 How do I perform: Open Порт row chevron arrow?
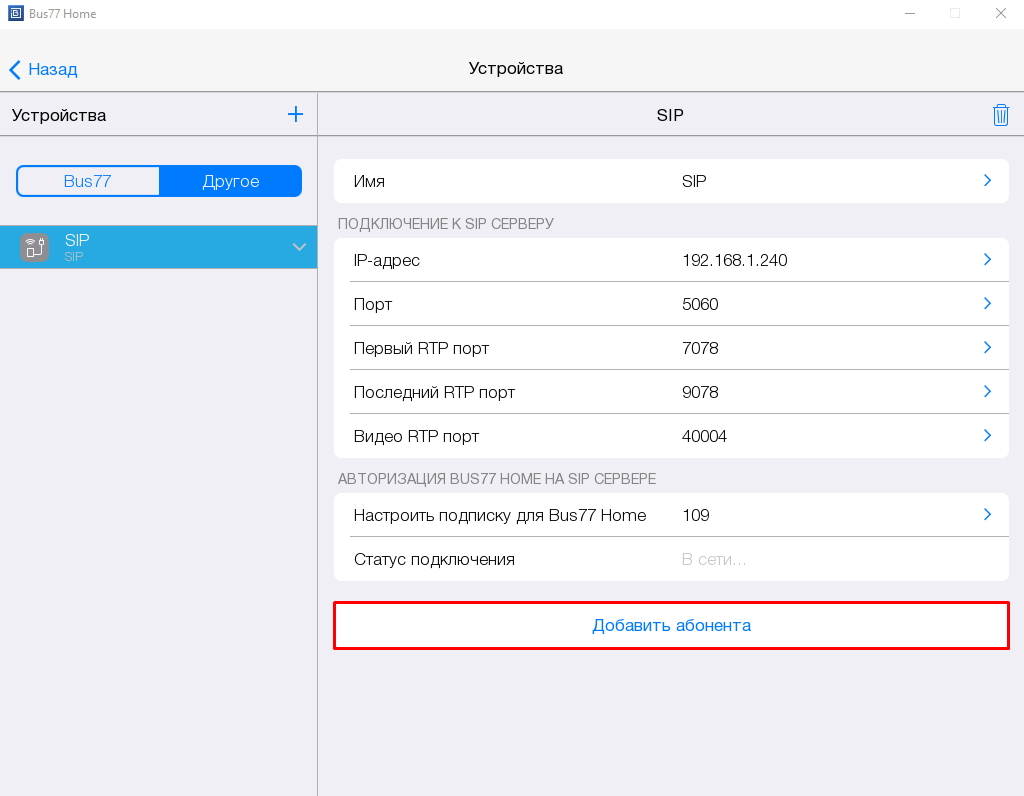tap(987, 304)
